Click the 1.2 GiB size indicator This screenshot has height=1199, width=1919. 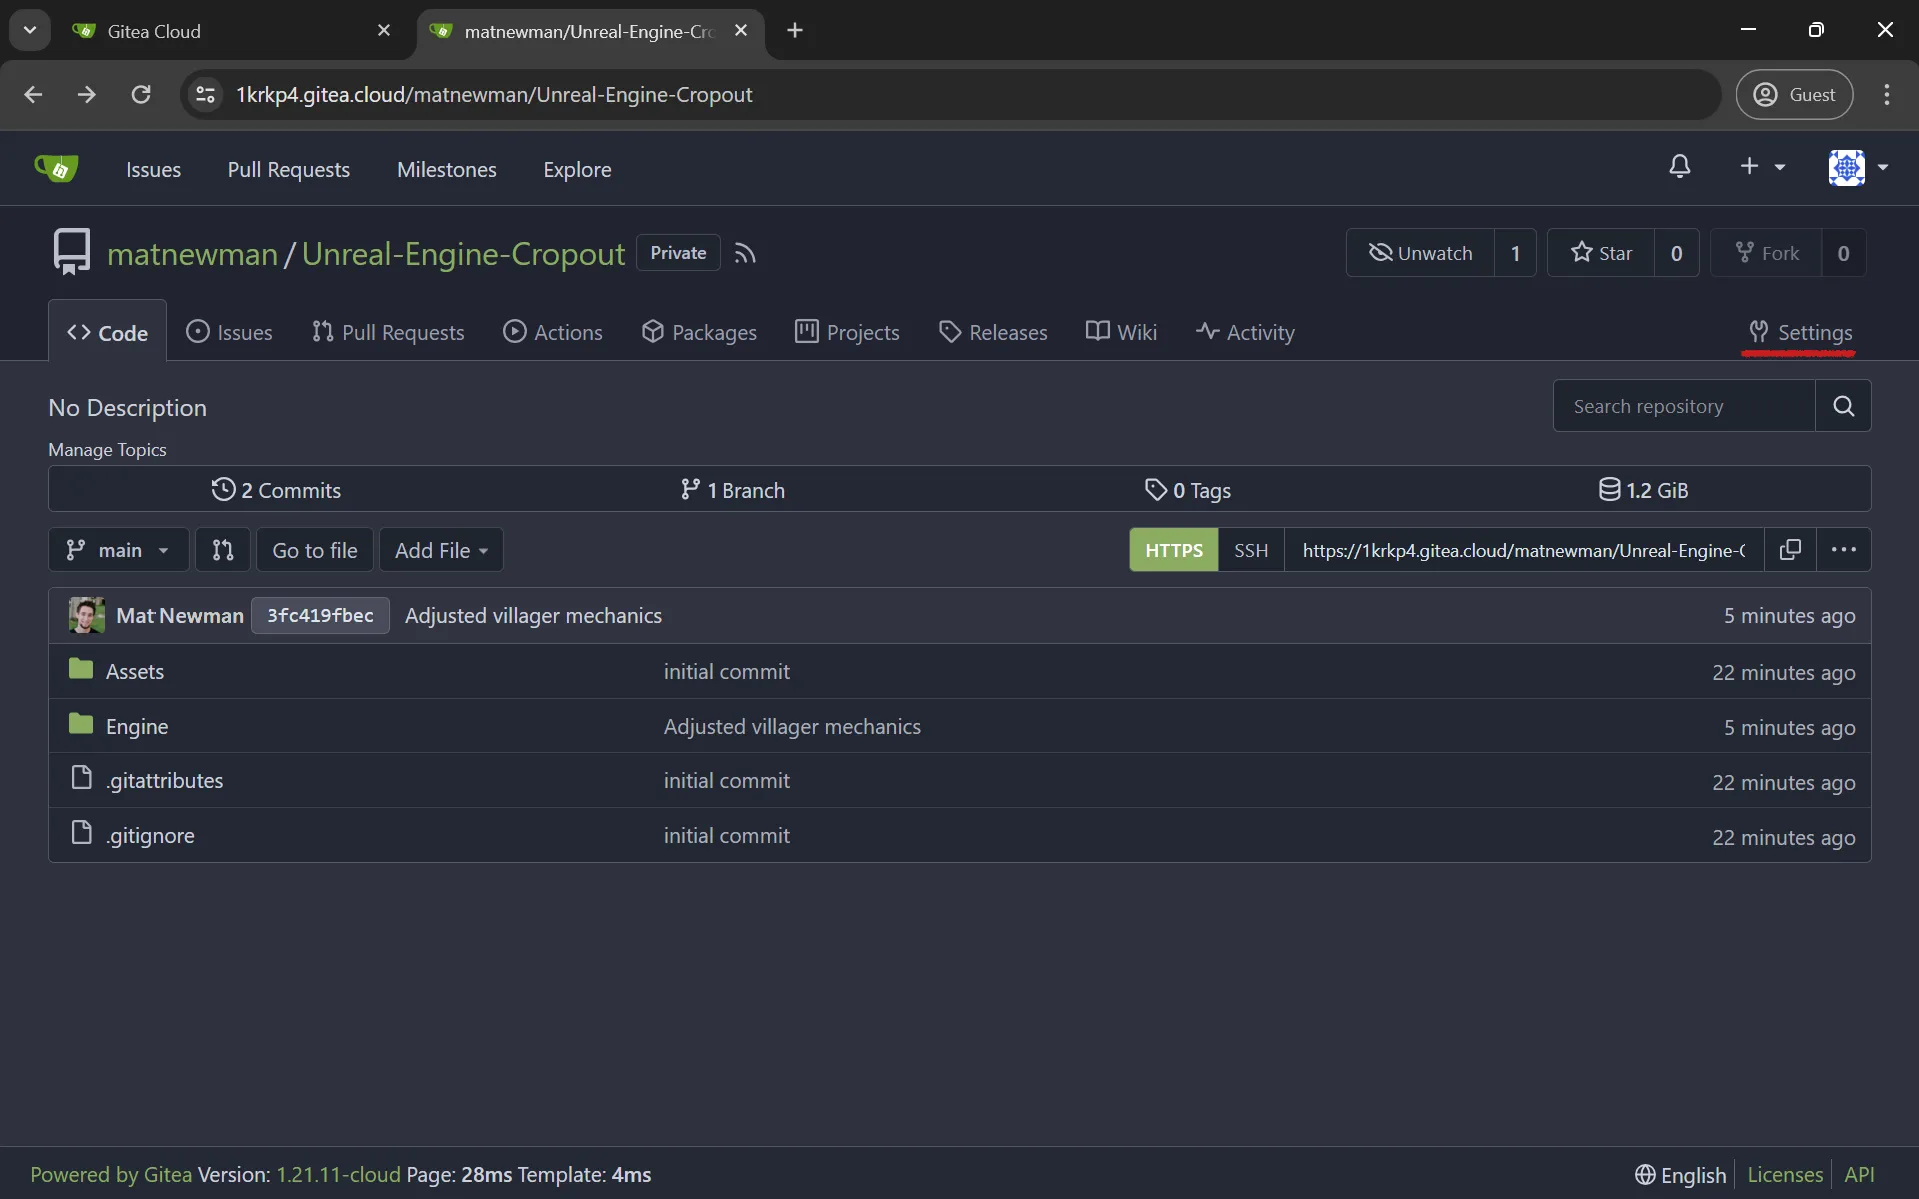[x=1643, y=490]
